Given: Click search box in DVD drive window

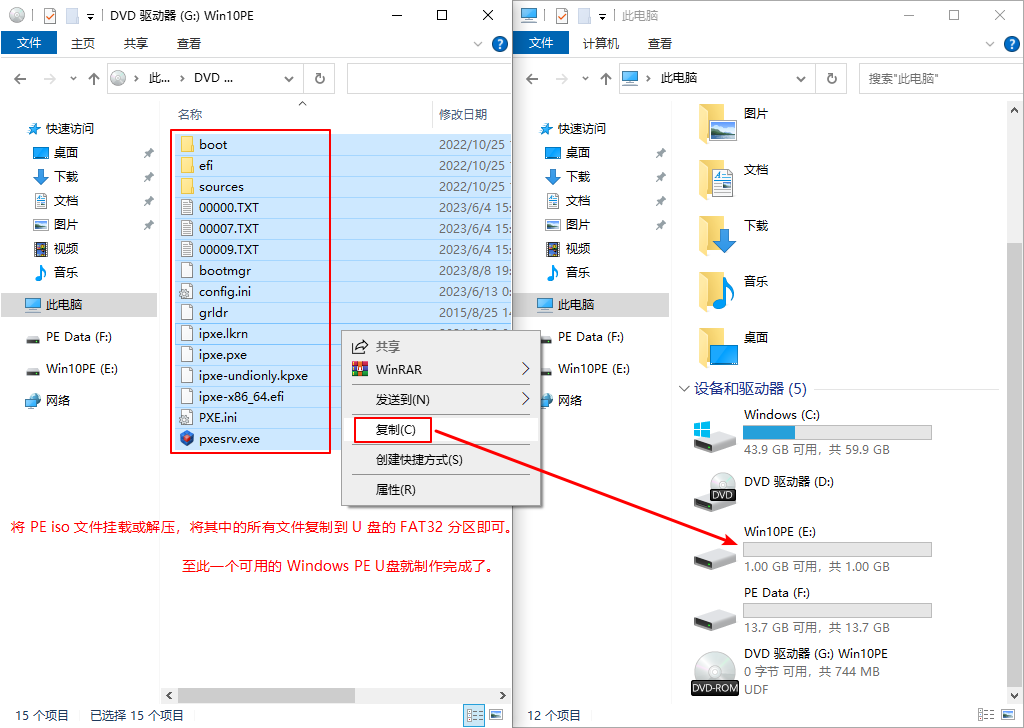Looking at the screenshot, I should coord(428,78).
